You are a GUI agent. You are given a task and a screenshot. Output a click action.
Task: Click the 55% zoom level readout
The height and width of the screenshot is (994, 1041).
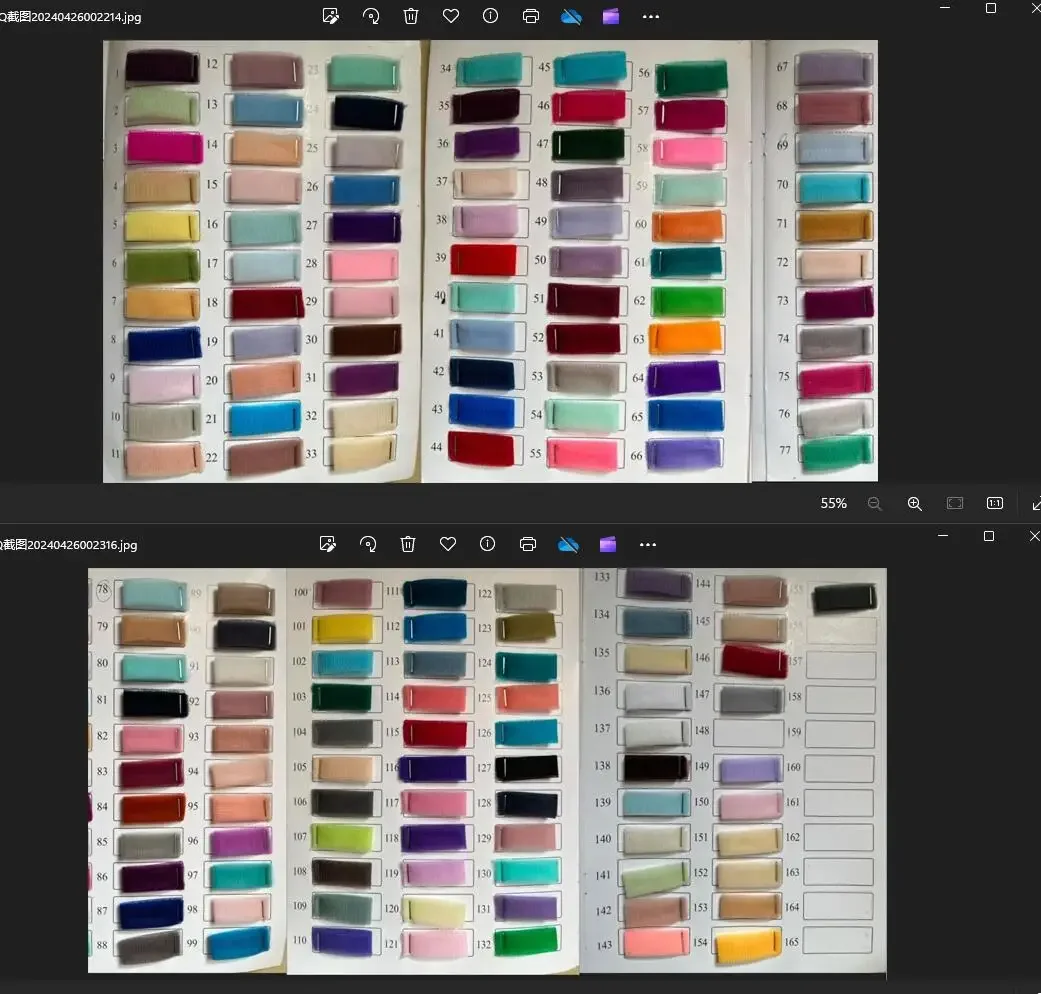834,503
